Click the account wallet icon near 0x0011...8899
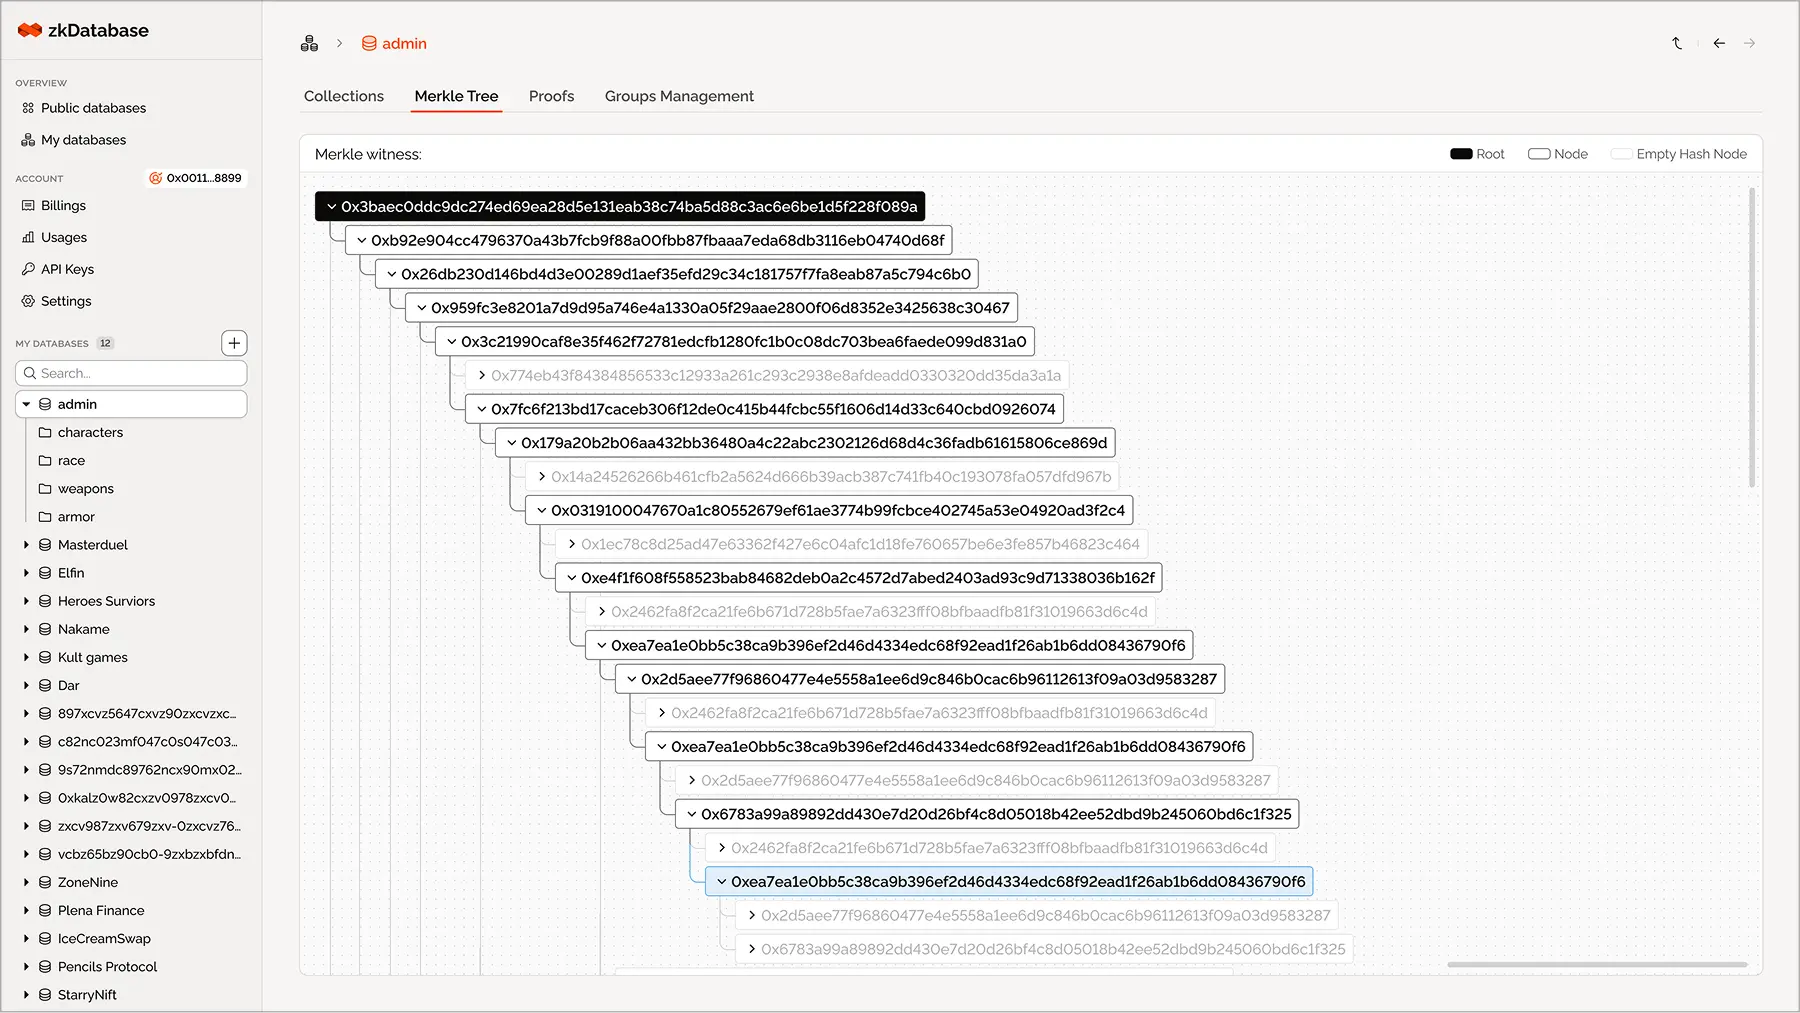This screenshot has width=1800, height=1013. coord(155,178)
